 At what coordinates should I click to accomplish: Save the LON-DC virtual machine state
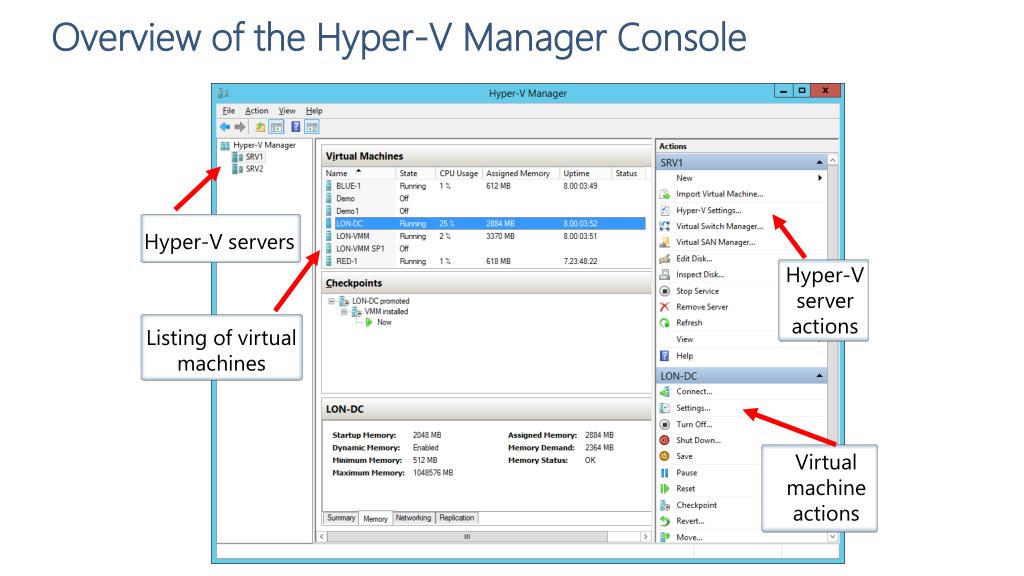tap(684, 456)
